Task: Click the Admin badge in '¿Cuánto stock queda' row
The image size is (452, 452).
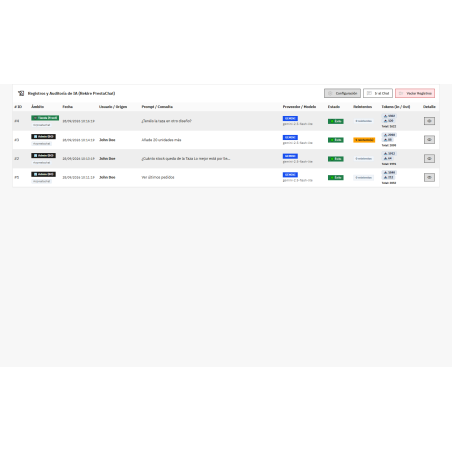Action: [43, 156]
